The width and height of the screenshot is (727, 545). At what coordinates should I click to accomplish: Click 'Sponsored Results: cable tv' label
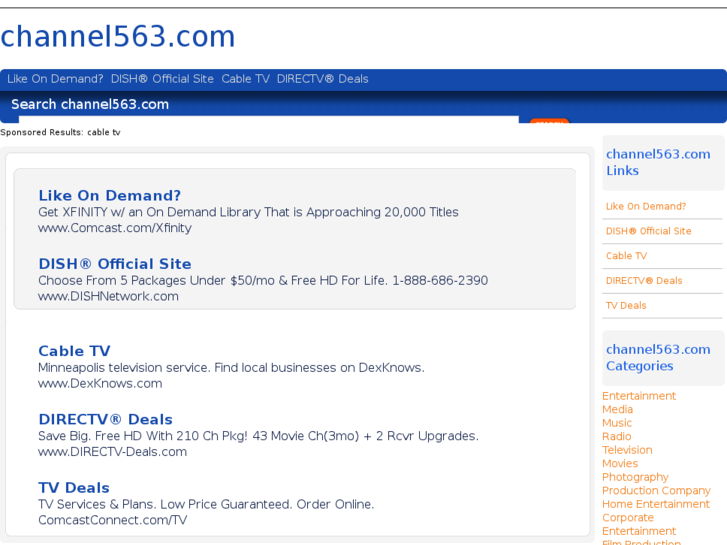[60, 132]
